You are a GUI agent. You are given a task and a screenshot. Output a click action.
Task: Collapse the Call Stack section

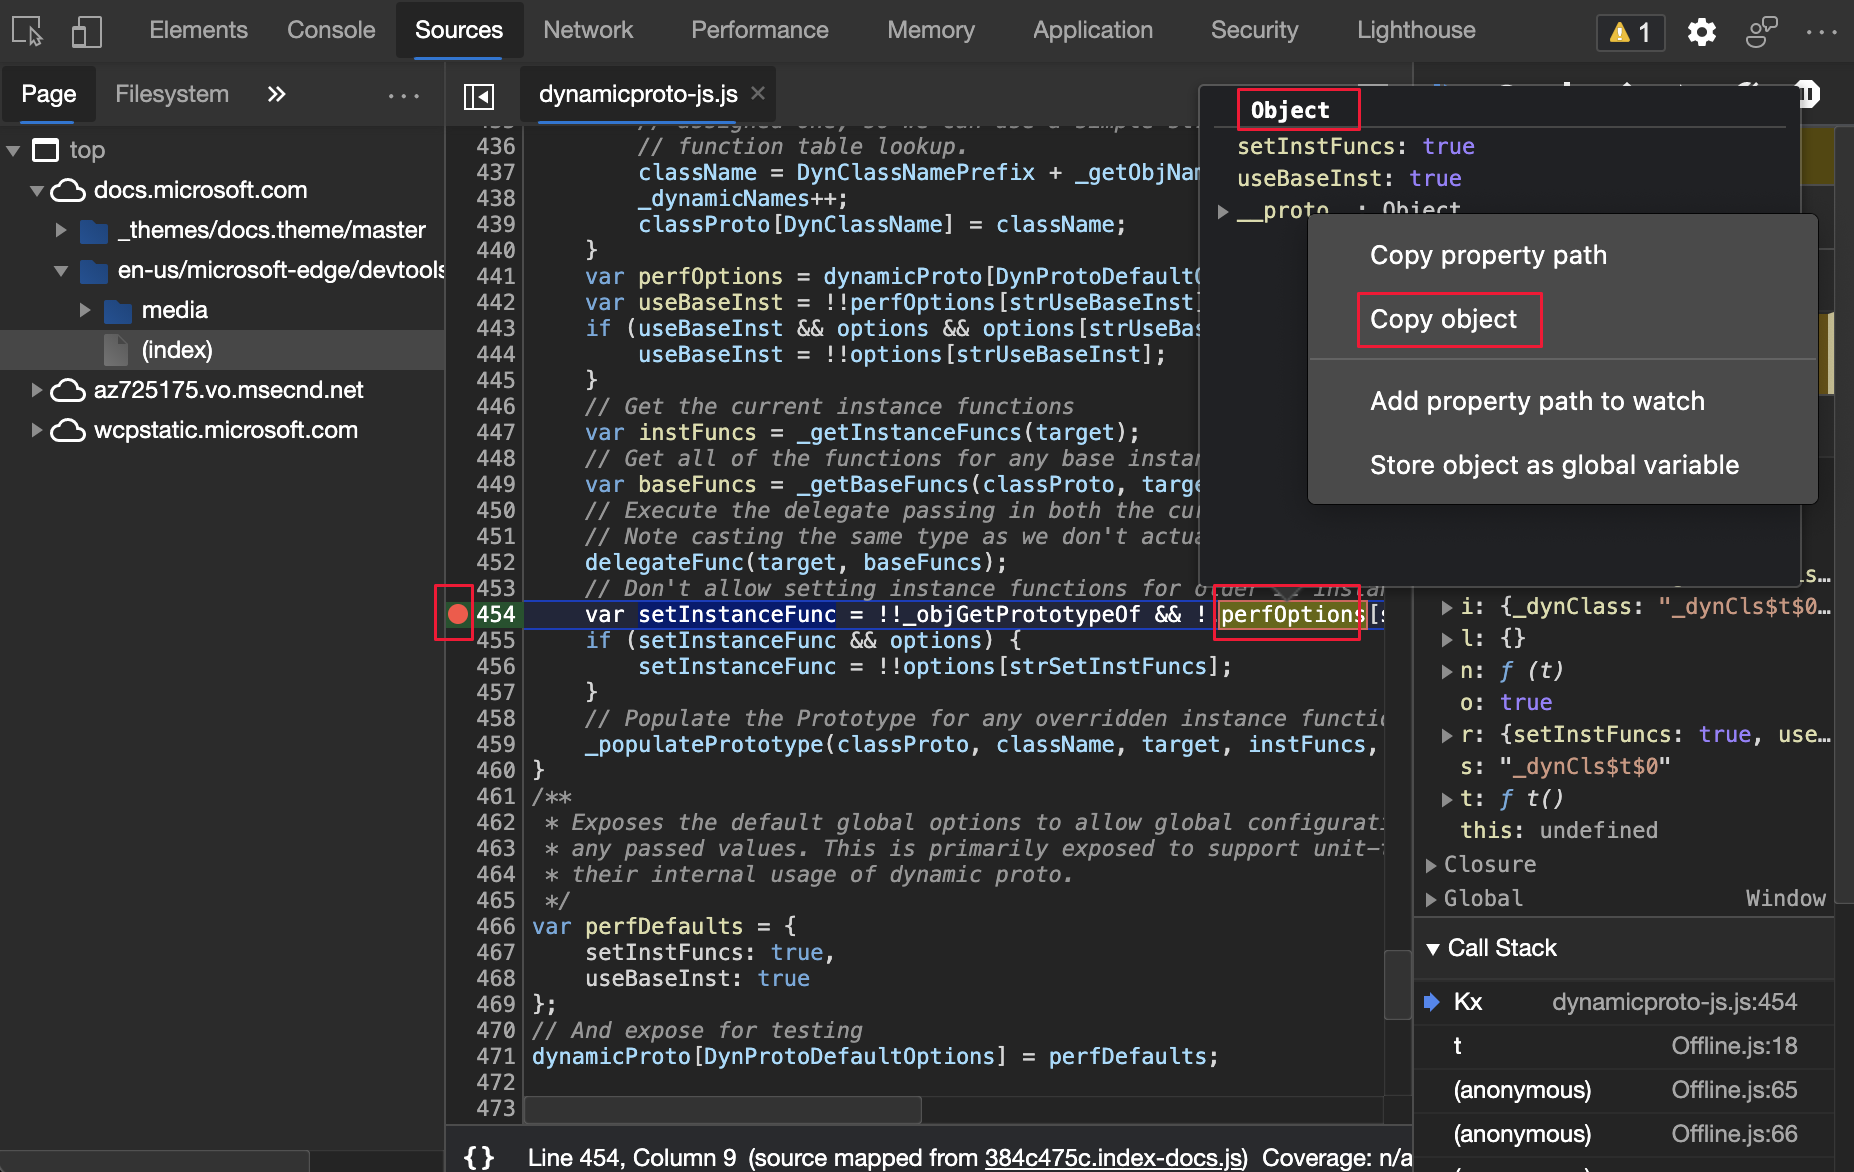[x=1434, y=948]
